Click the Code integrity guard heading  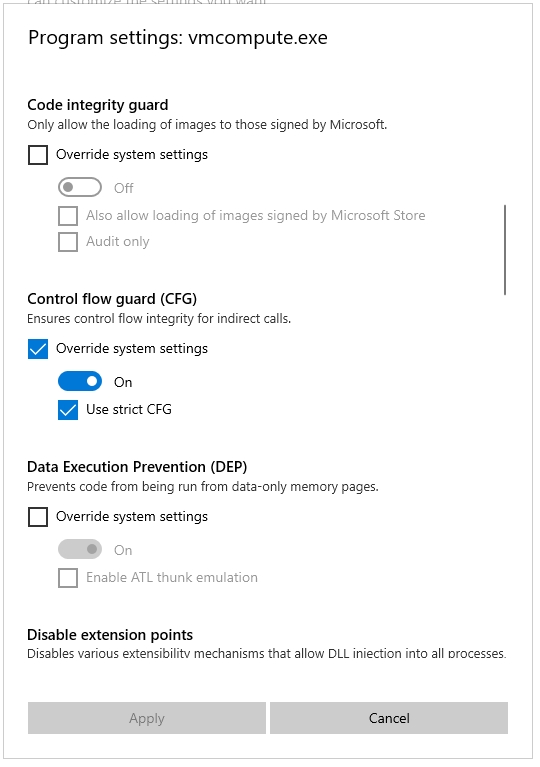pyautogui.click(x=98, y=105)
